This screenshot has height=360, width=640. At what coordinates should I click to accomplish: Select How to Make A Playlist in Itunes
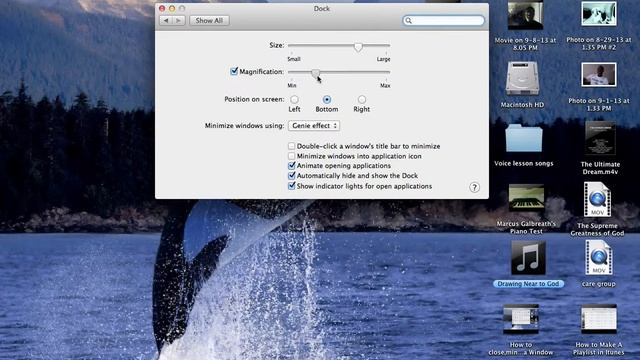point(599,318)
